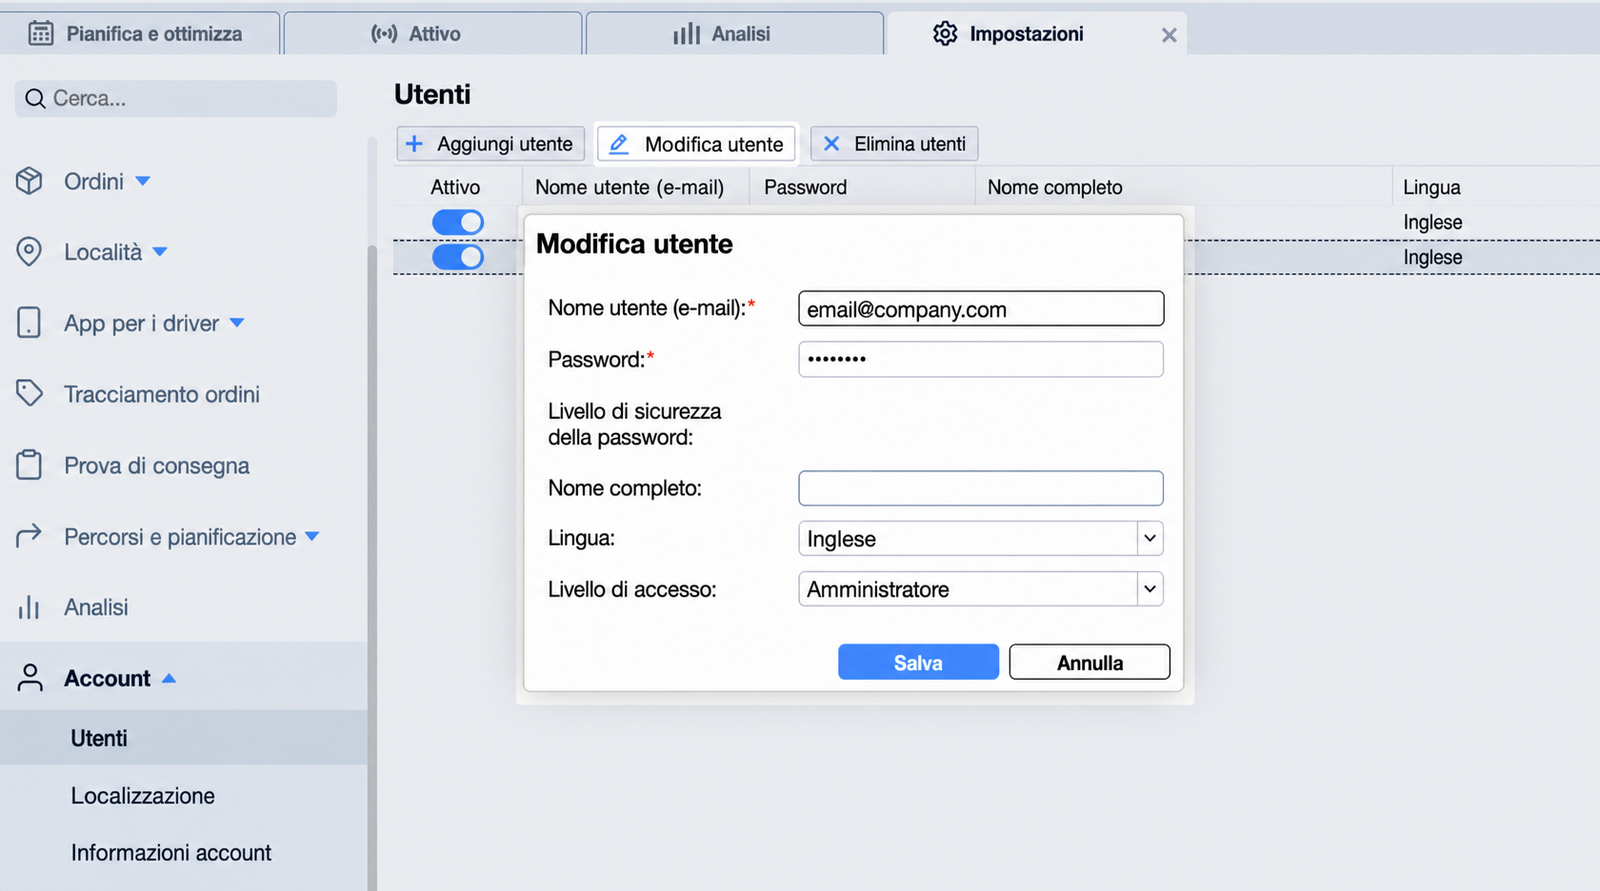
Task: Click the plus icon of Aggiungi utente
Action: (414, 143)
